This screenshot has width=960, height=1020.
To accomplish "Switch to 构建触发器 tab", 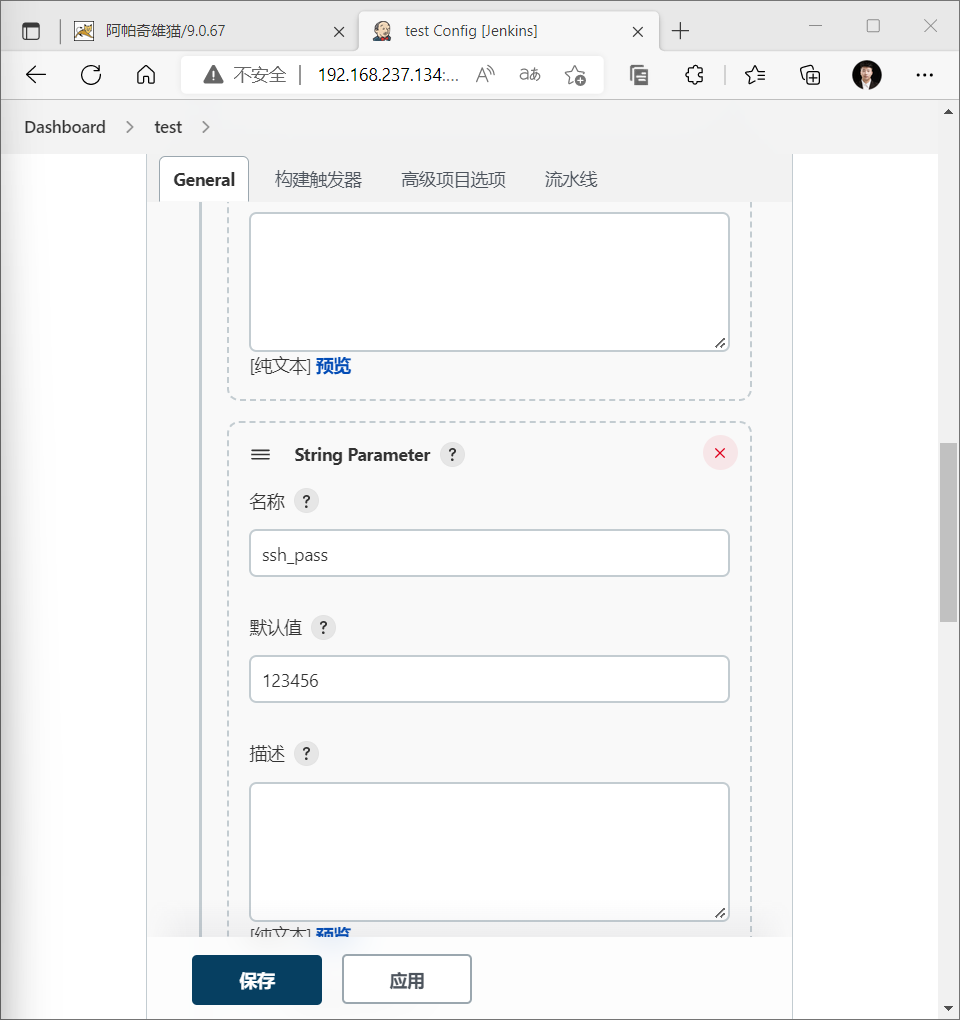I will tap(318, 180).
